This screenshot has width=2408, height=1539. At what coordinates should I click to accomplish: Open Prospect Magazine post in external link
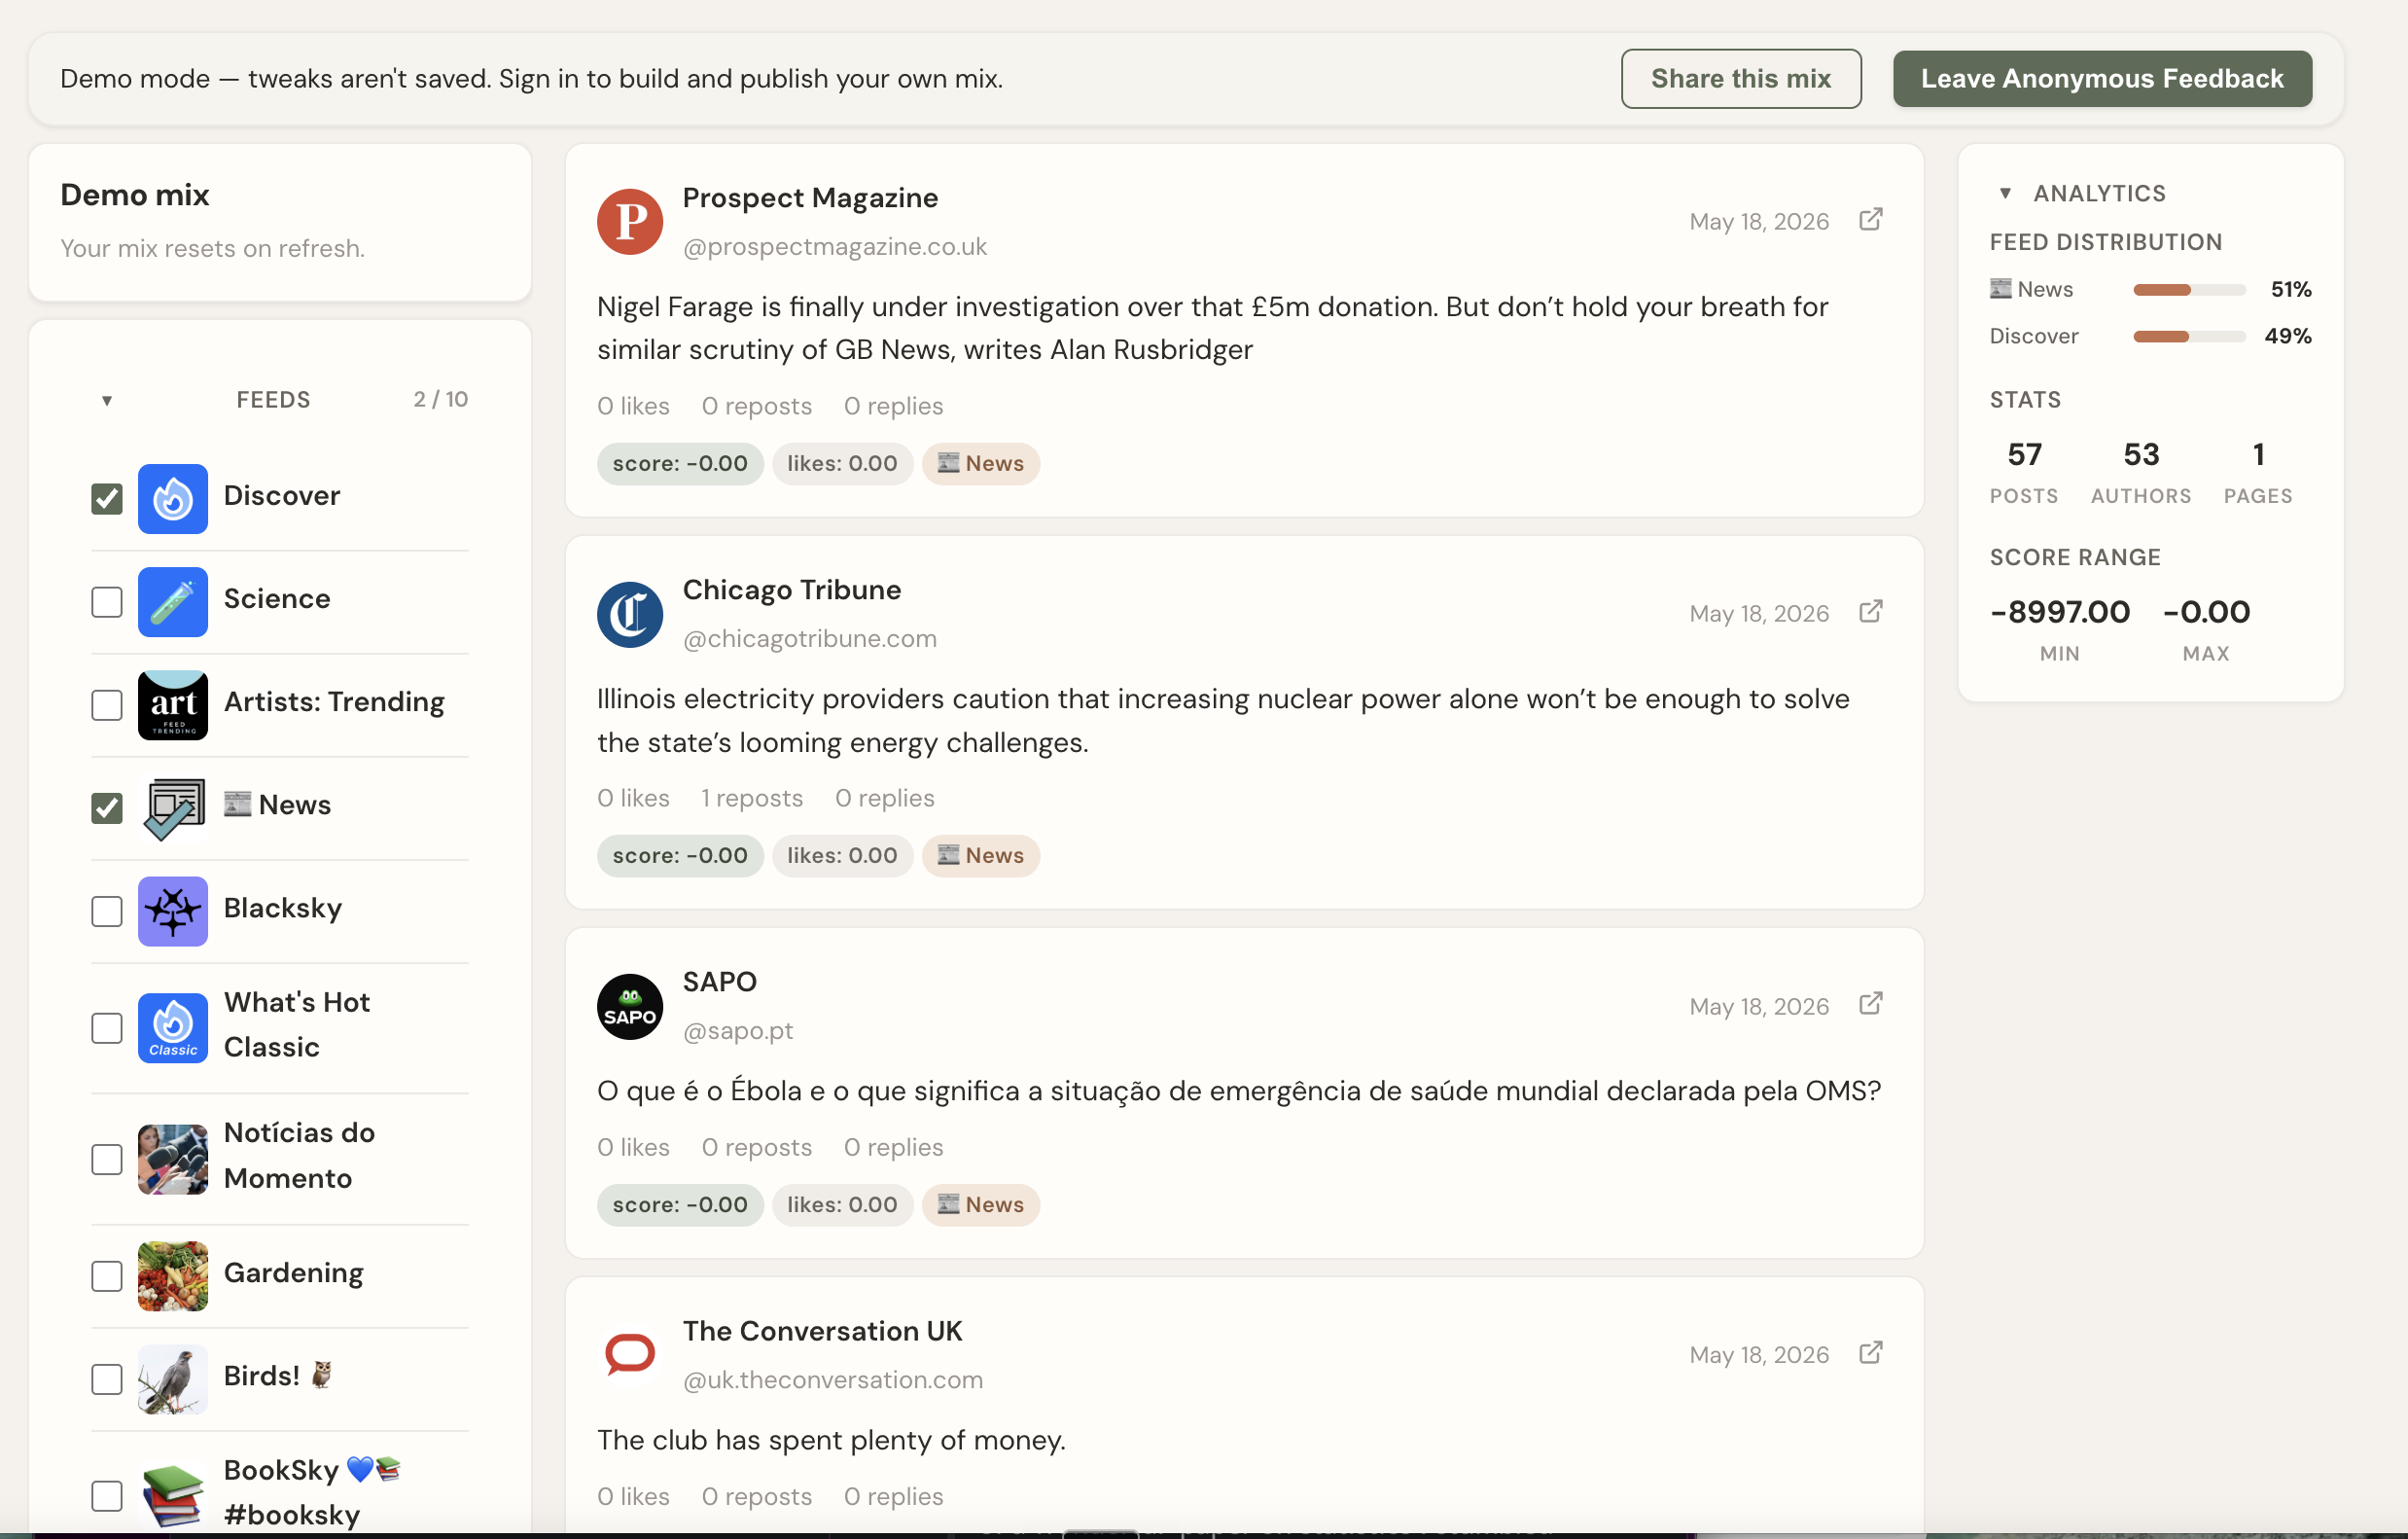coord(1870,220)
